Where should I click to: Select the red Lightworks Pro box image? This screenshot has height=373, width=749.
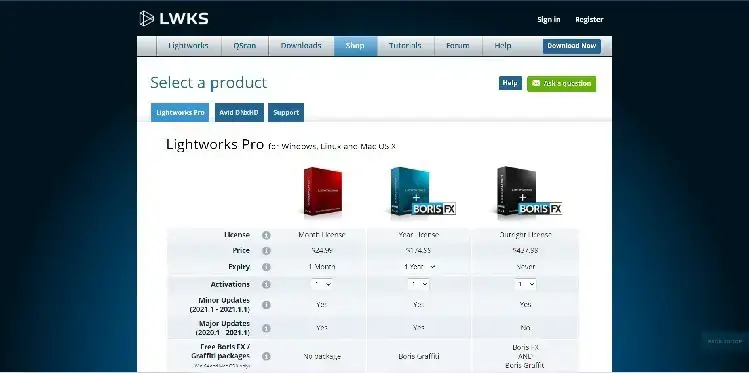click(323, 191)
